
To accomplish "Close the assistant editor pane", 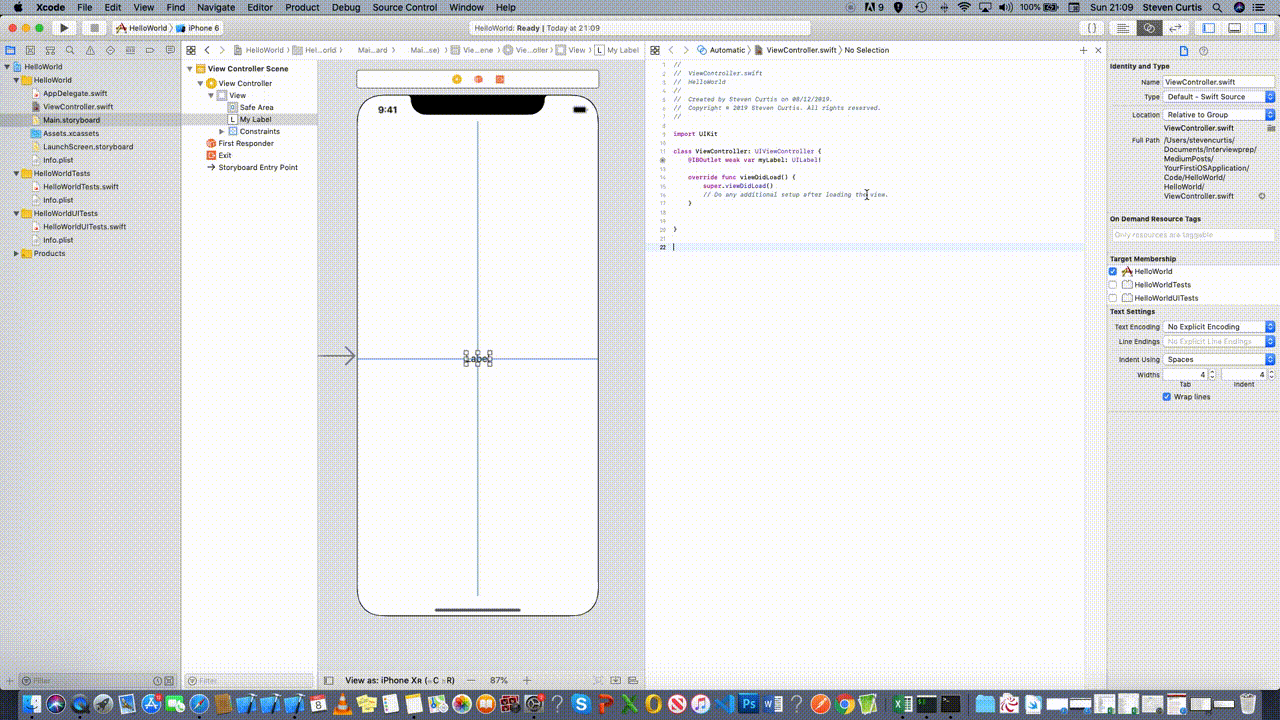I will [1098, 50].
